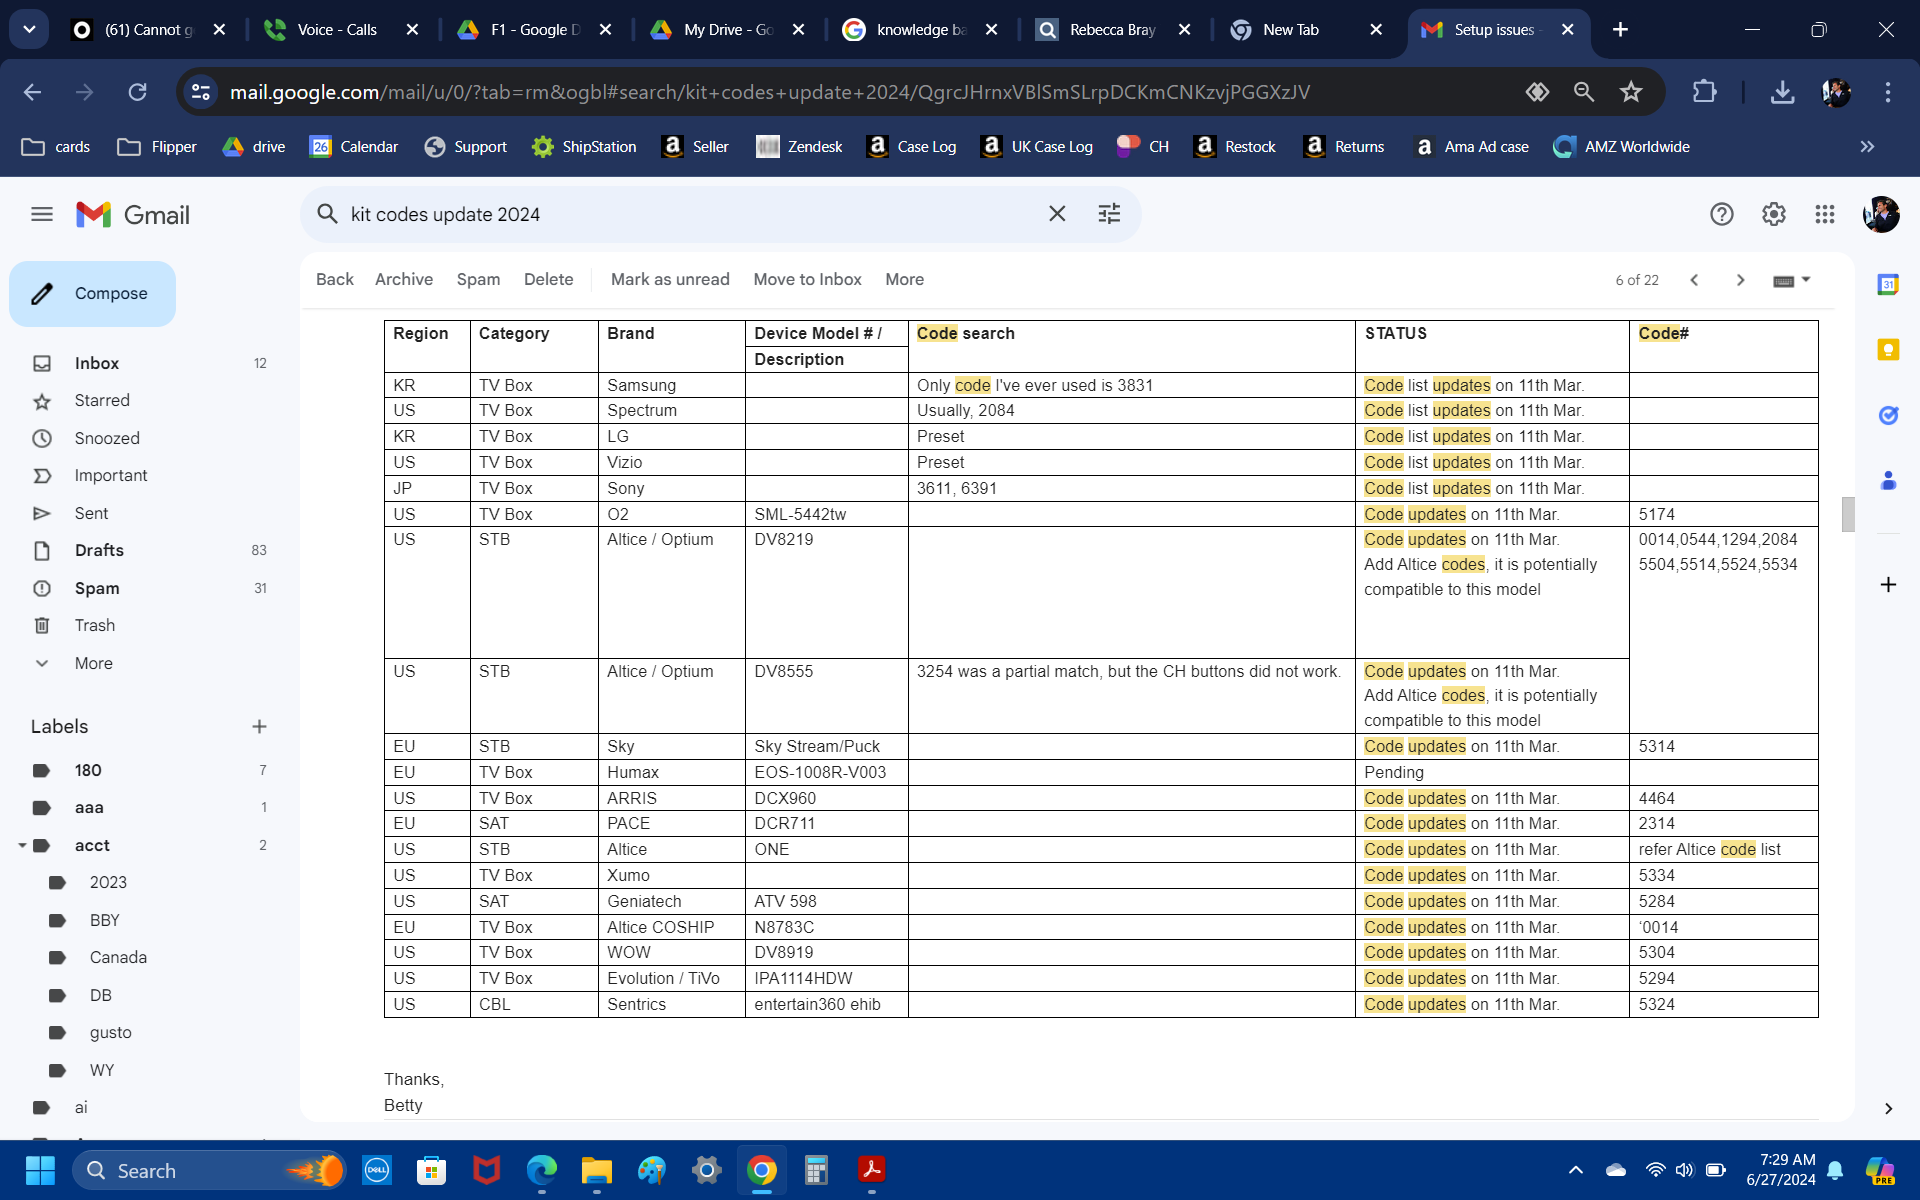Open Gmail Support help icon
Image resolution: width=1920 pixels, height=1200 pixels.
[1721, 214]
